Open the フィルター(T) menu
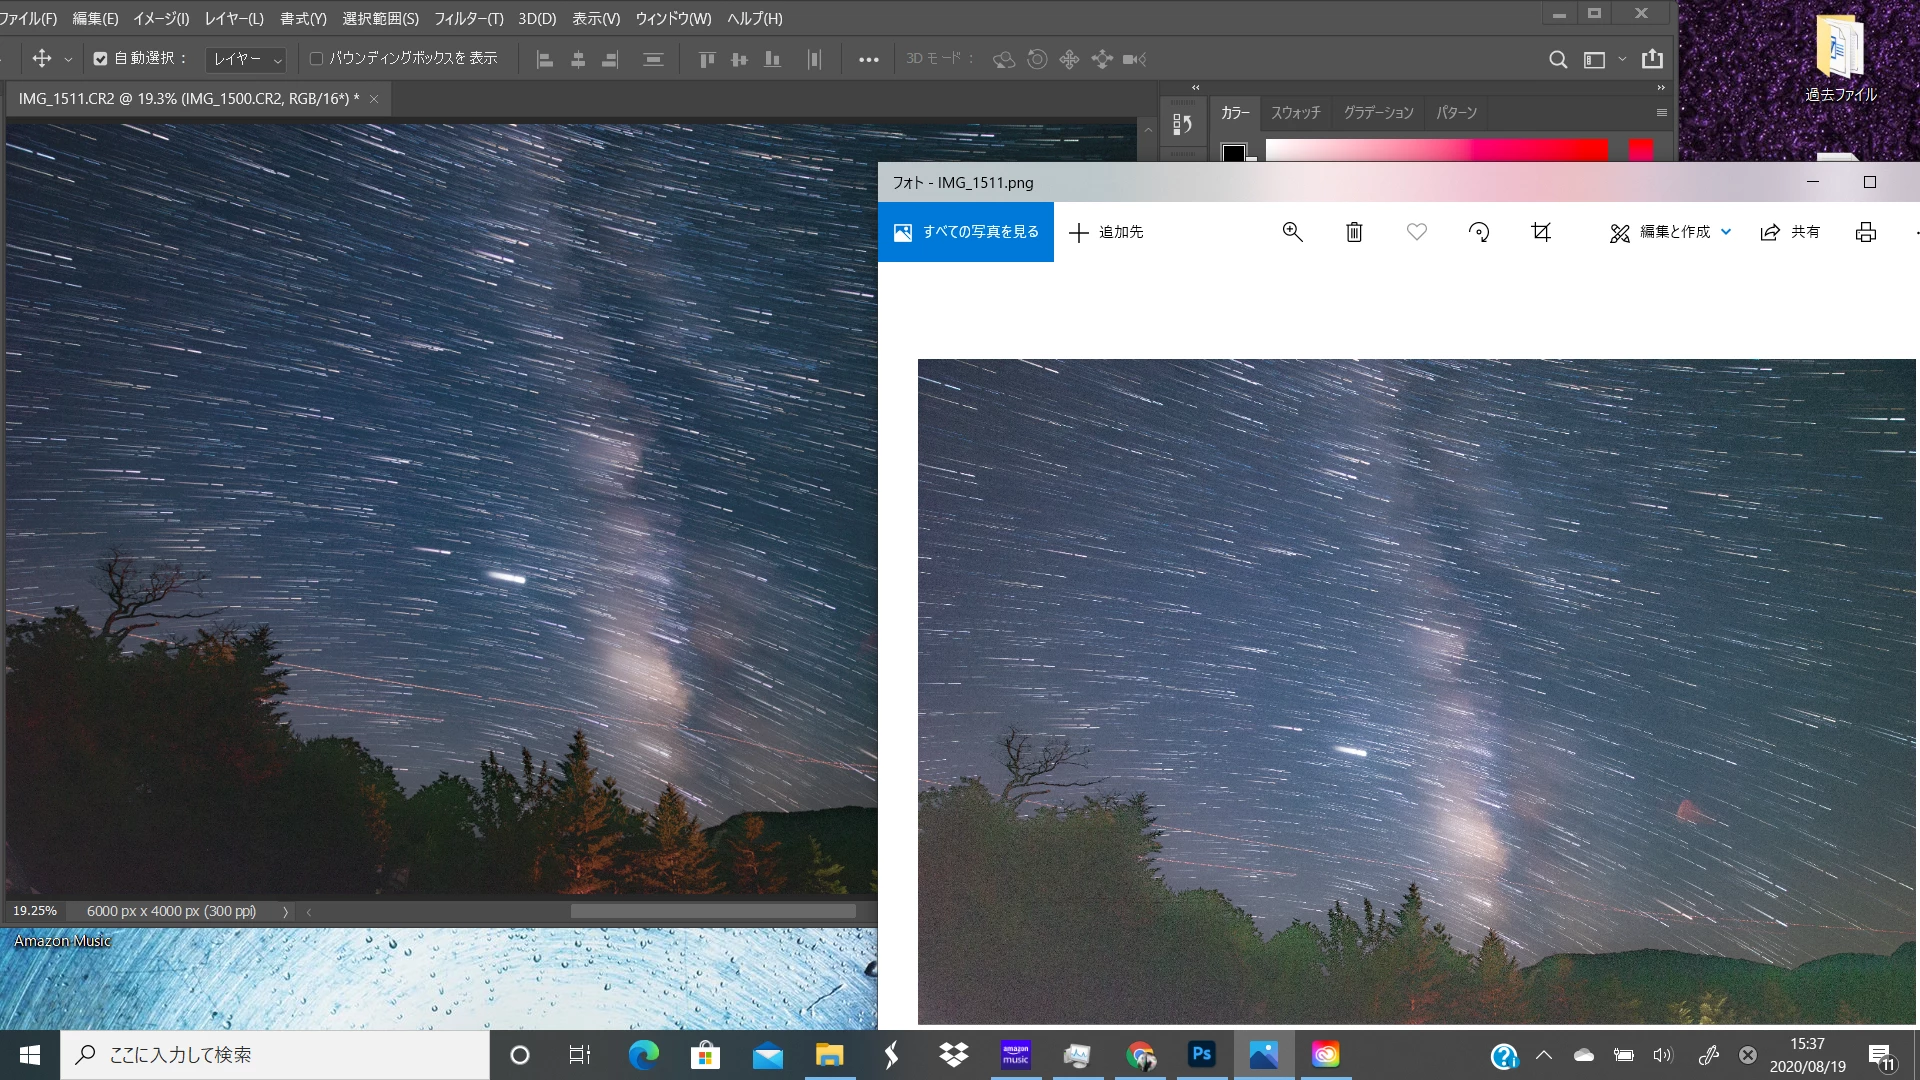1920x1080 pixels. point(468,19)
